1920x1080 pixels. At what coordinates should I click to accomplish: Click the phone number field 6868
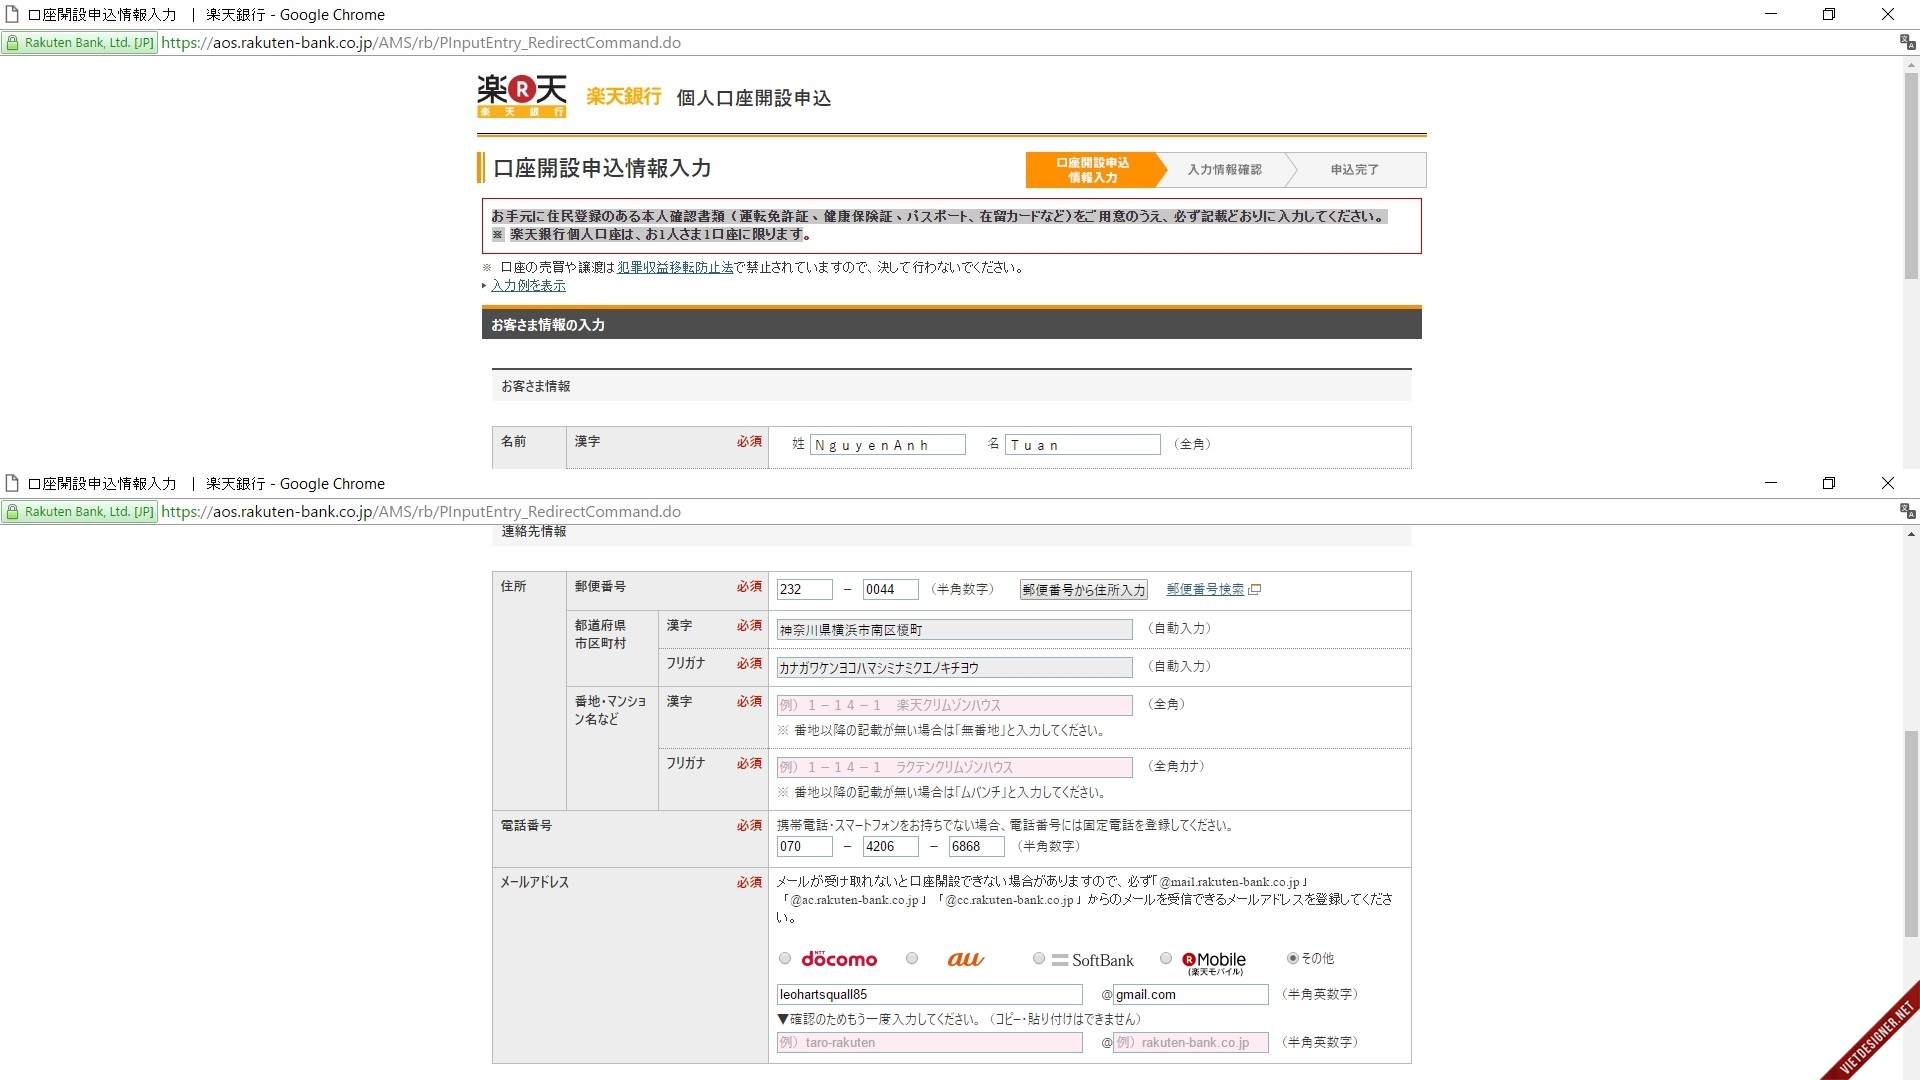tap(977, 846)
